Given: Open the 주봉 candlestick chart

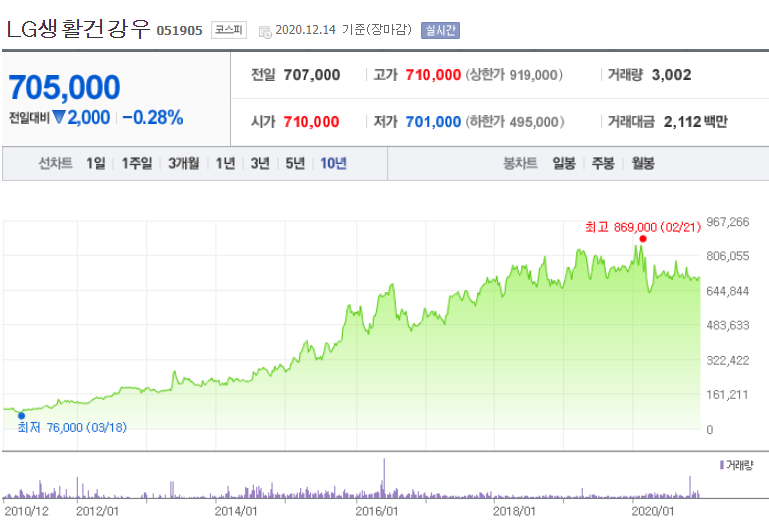Looking at the screenshot, I should 603,163.
